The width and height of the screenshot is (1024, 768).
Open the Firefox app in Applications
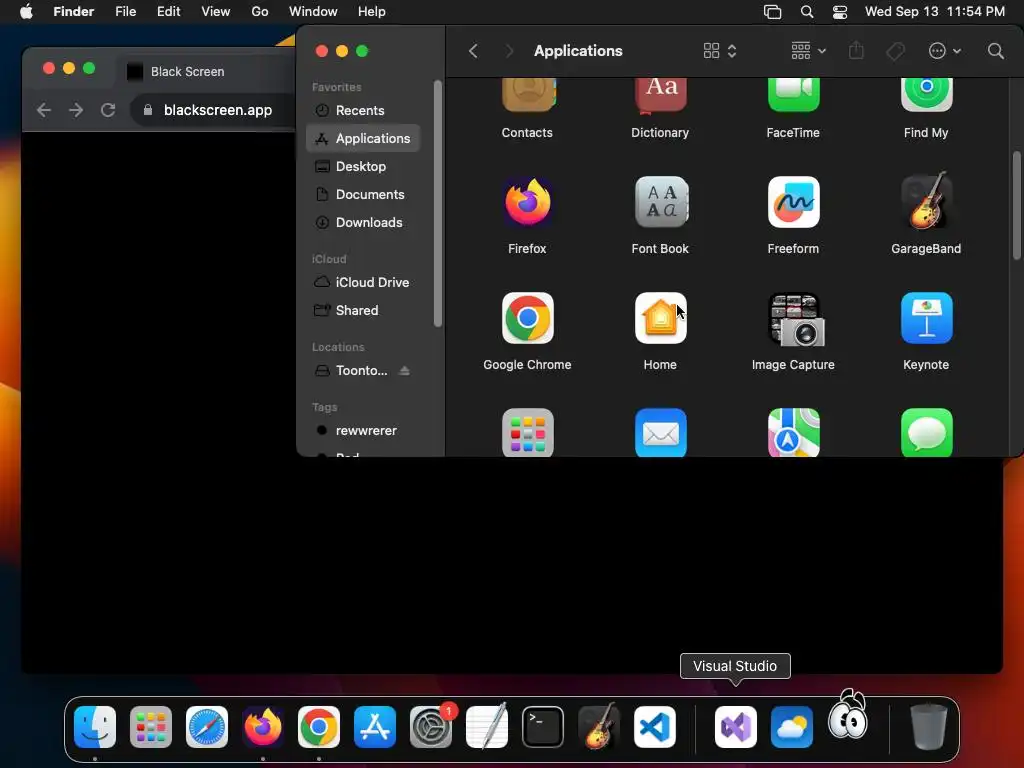(x=527, y=202)
